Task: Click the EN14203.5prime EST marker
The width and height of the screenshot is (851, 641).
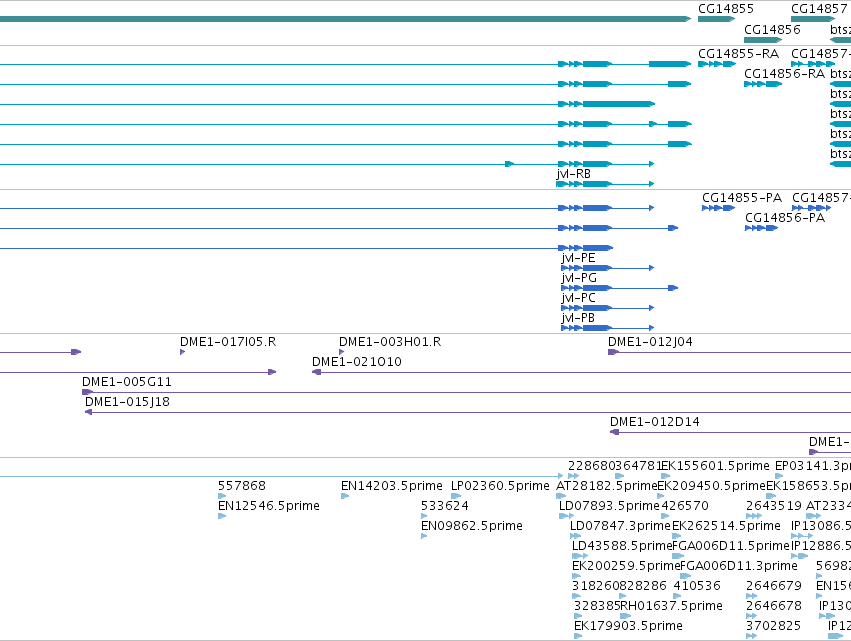Action: (345, 496)
